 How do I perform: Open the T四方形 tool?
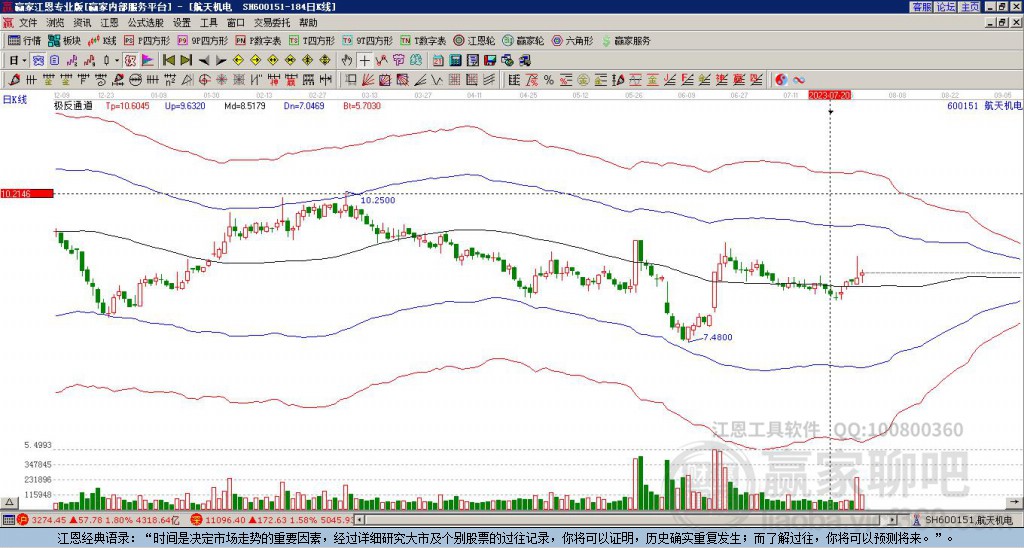312,40
